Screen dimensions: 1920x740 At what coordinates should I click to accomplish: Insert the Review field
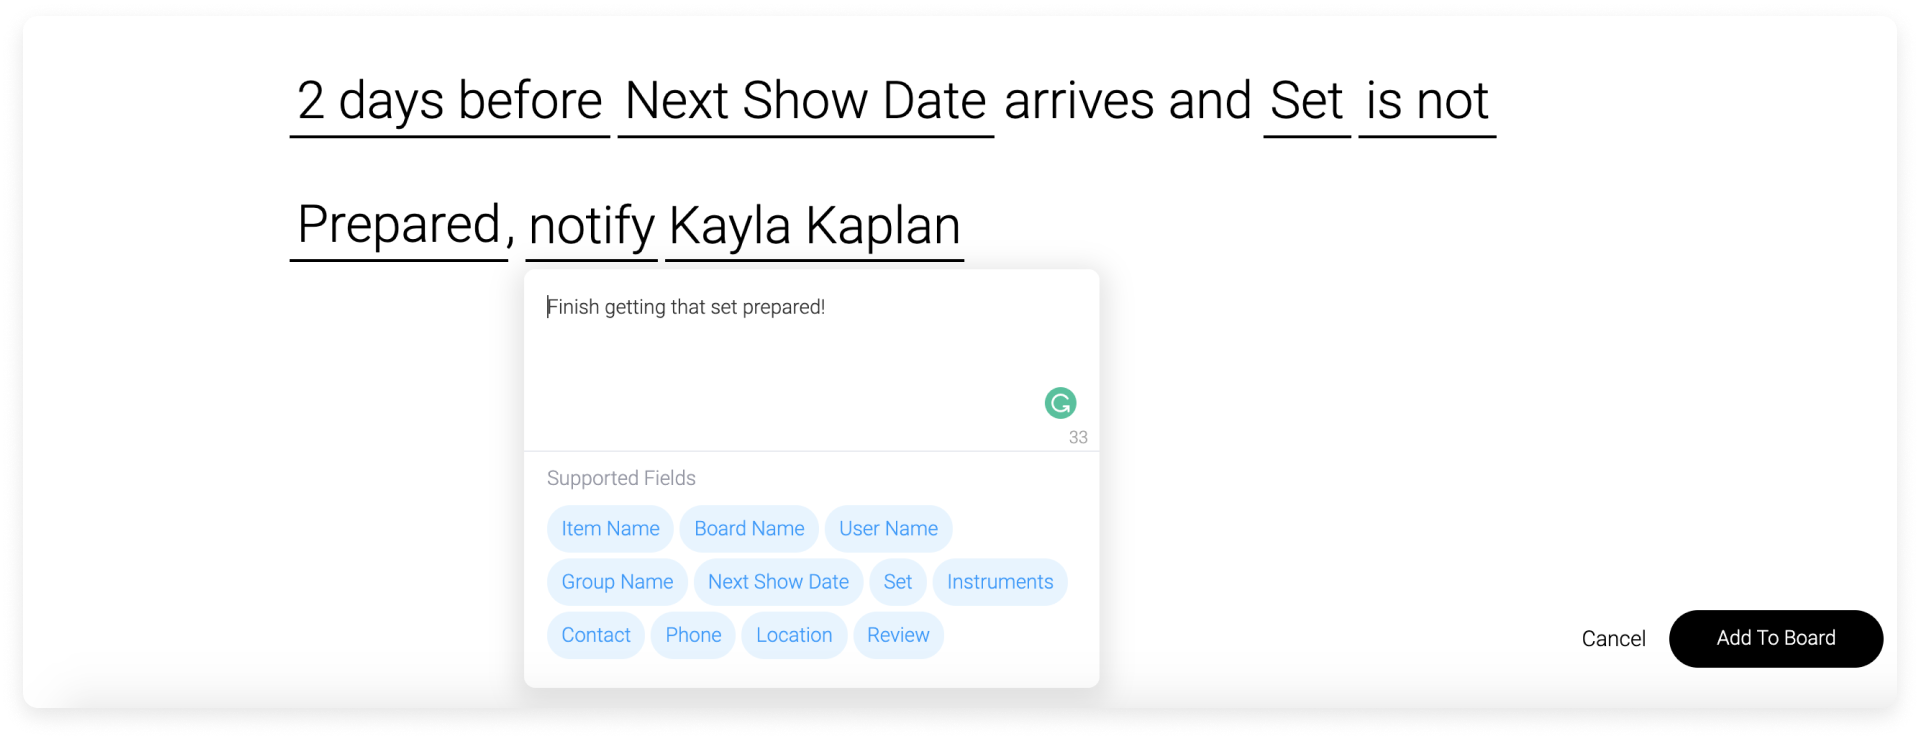(898, 635)
